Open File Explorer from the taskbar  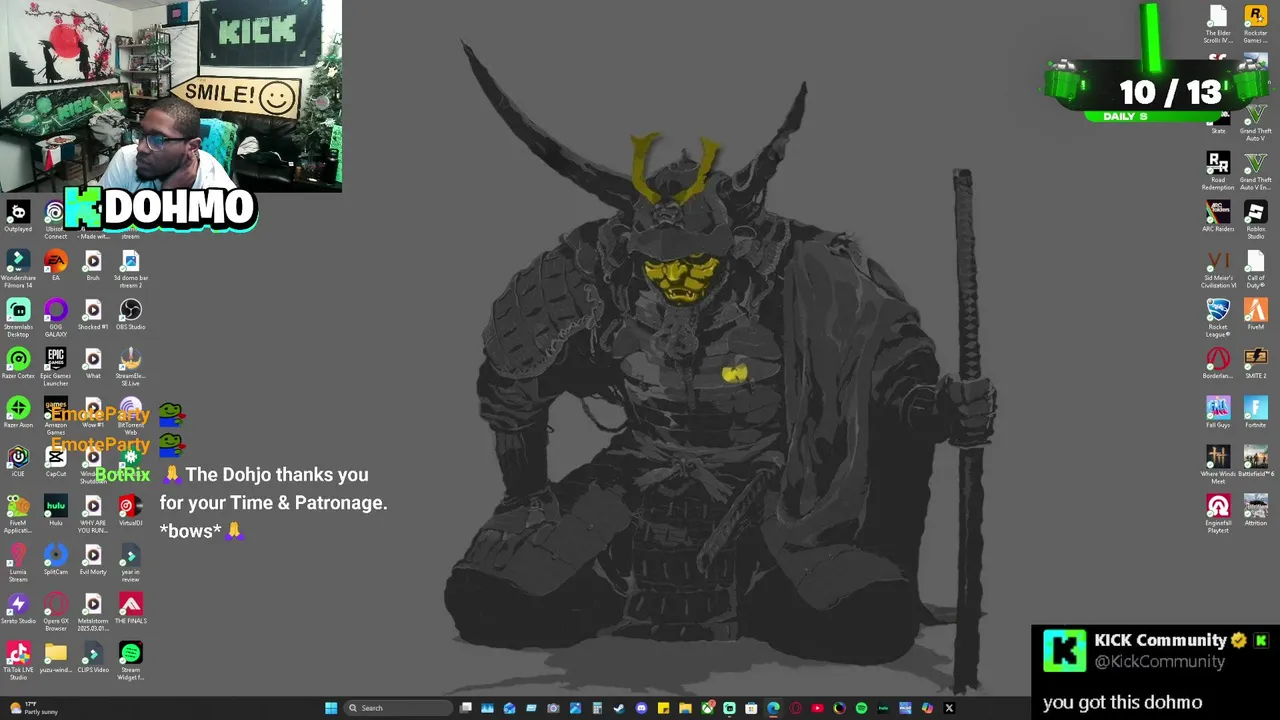pyautogui.click(x=685, y=708)
